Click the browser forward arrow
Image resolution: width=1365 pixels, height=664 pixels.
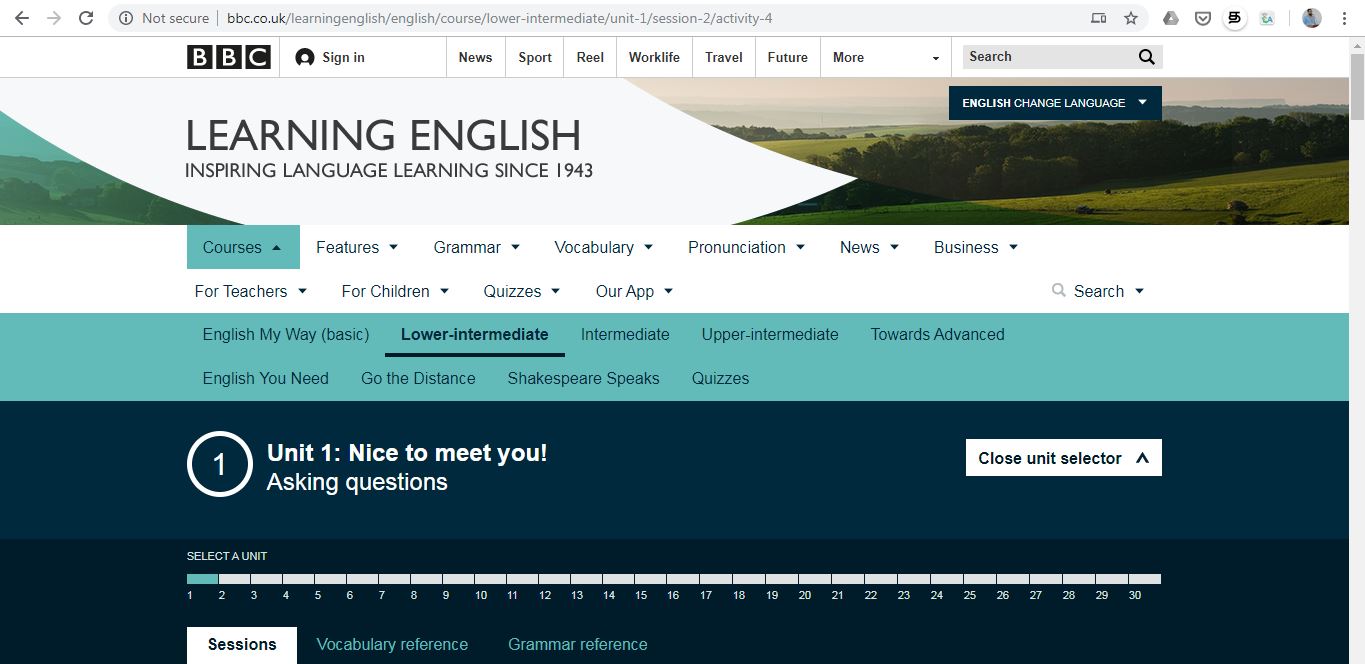tap(54, 18)
